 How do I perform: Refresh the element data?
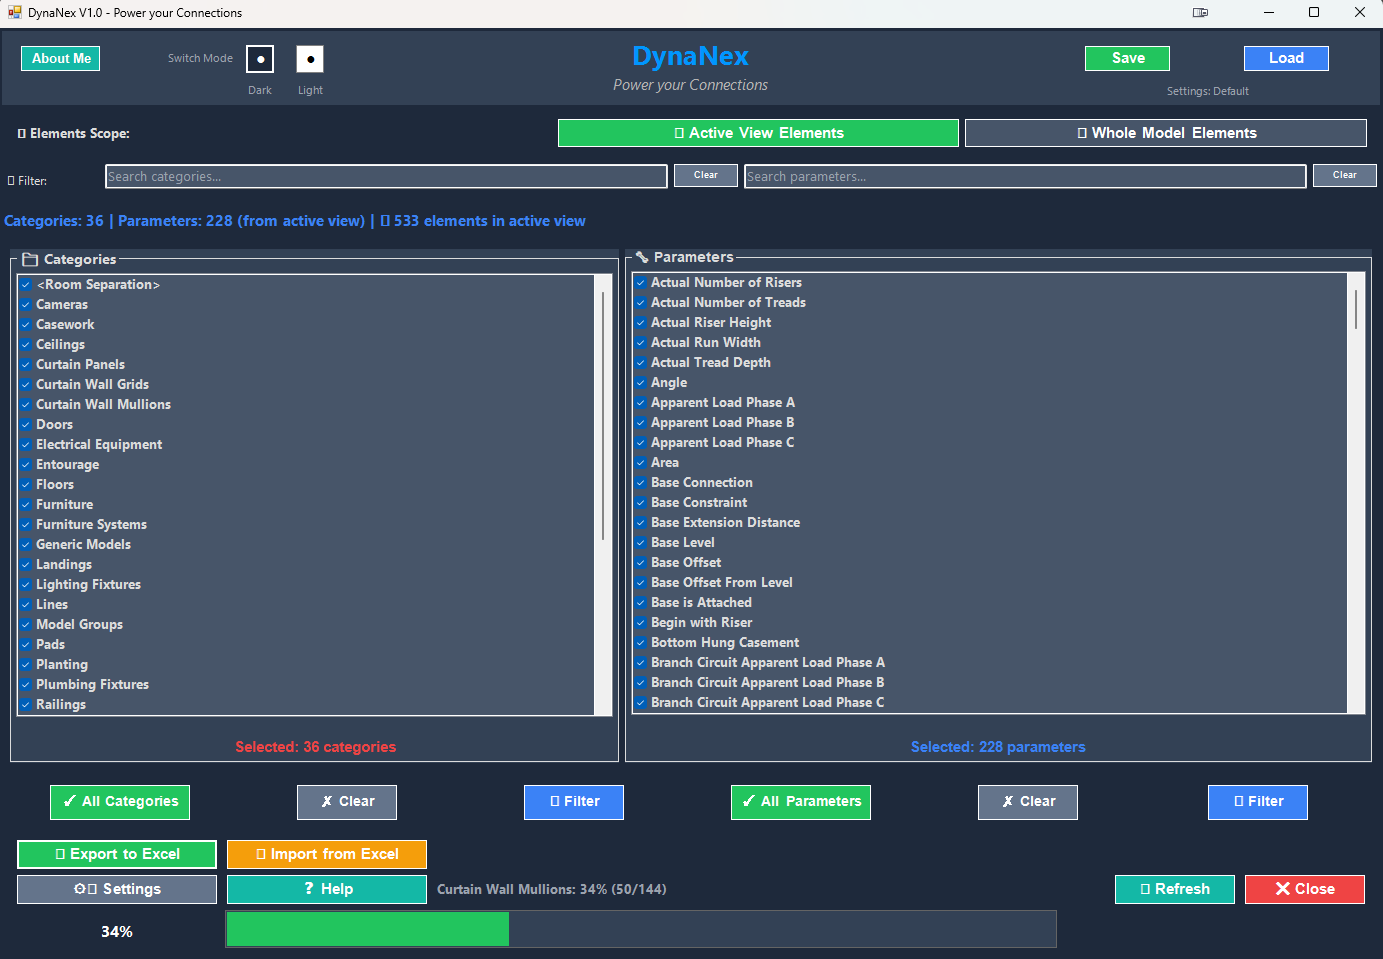tap(1174, 889)
